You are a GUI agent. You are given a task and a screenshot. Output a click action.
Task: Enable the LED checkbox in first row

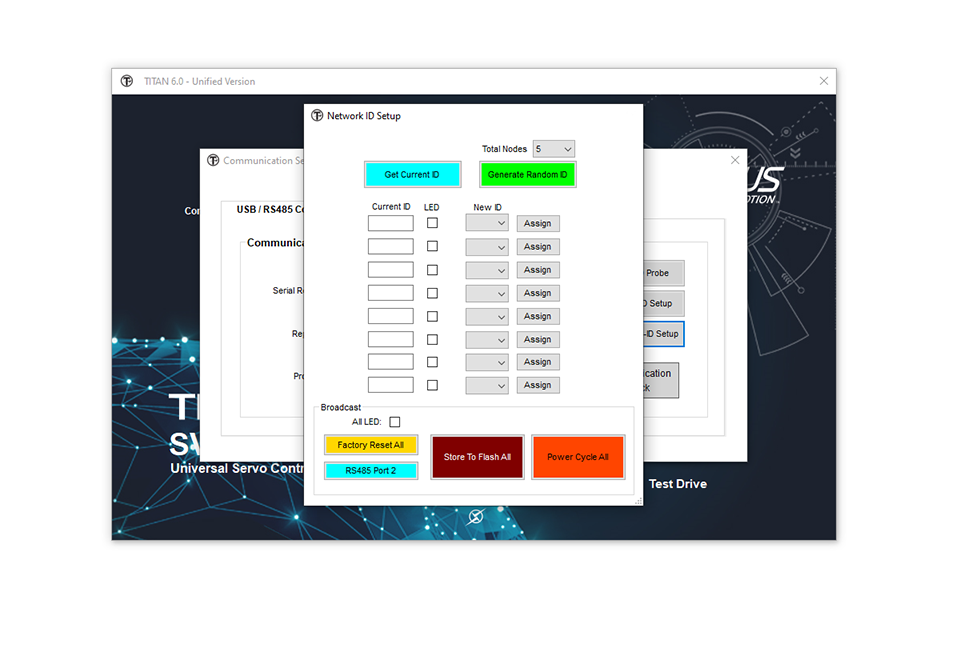pyautogui.click(x=432, y=223)
